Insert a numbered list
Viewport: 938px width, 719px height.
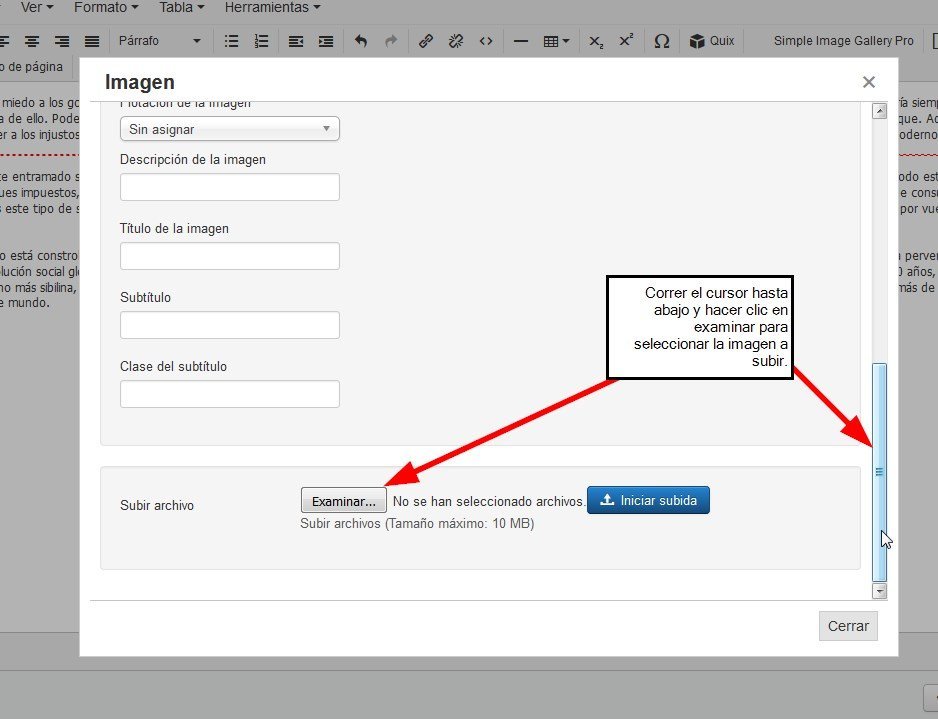tap(261, 41)
